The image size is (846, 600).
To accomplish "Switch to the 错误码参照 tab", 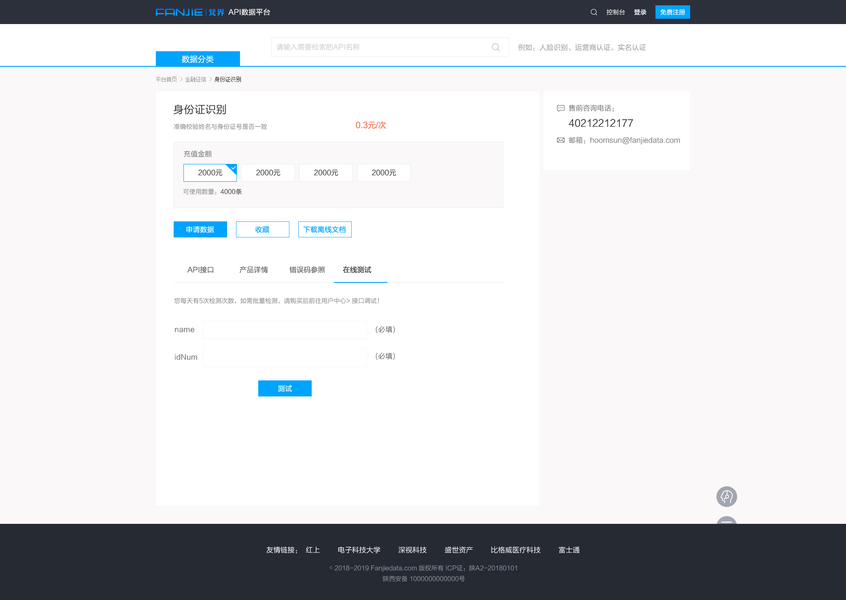I will [x=307, y=270].
